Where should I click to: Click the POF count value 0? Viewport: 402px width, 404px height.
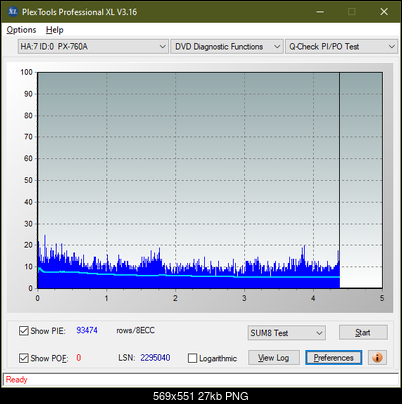click(79, 358)
